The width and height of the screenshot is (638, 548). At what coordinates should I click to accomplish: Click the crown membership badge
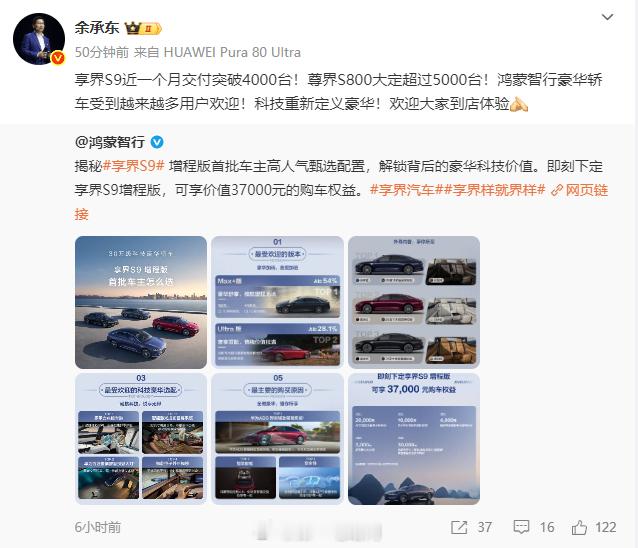[143, 28]
